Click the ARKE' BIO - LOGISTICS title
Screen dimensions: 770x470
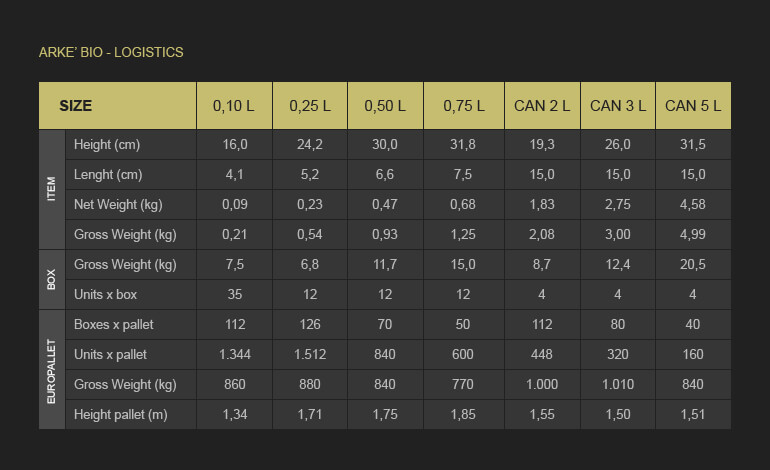coord(111,52)
